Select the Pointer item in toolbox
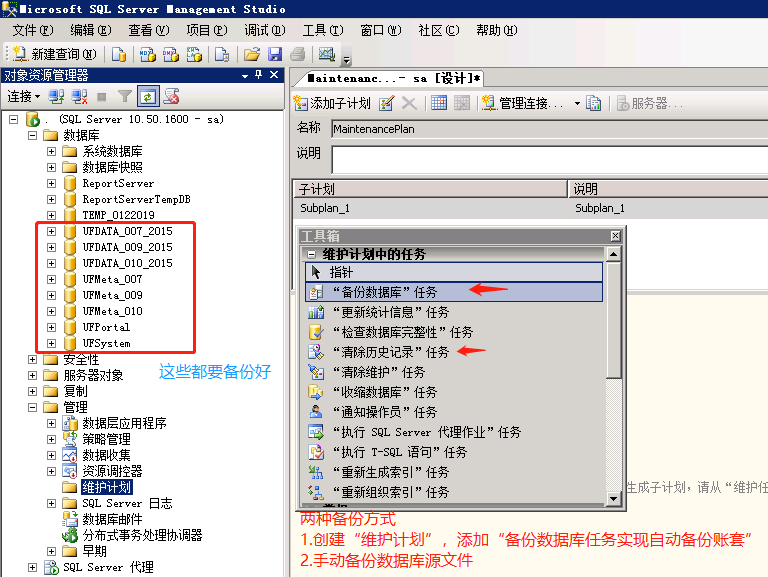Image resolution: width=768 pixels, height=577 pixels. point(454,272)
